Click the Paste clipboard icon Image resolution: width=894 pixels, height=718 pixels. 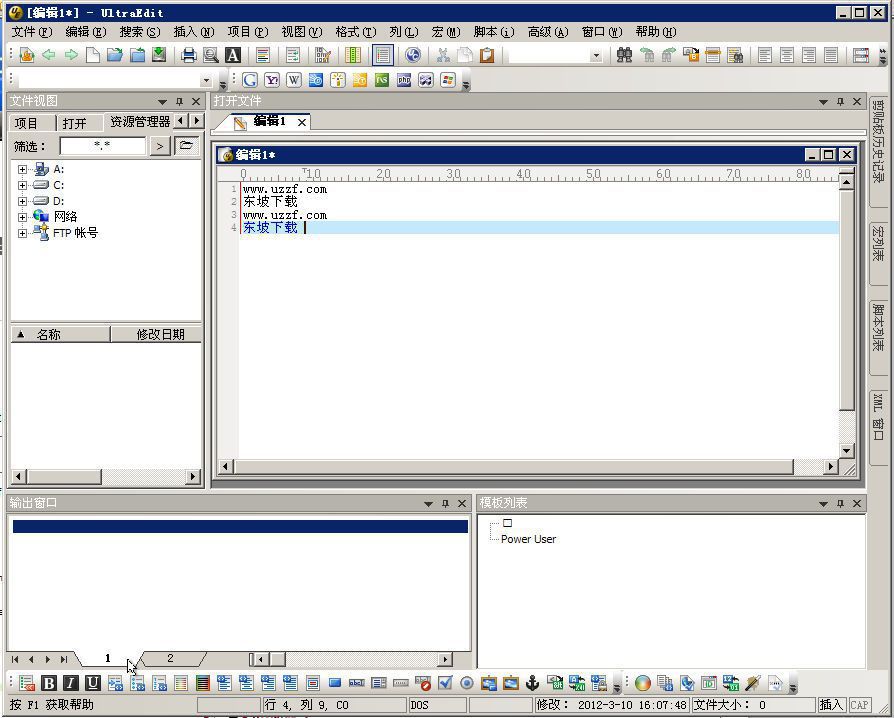[x=487, y=55]
